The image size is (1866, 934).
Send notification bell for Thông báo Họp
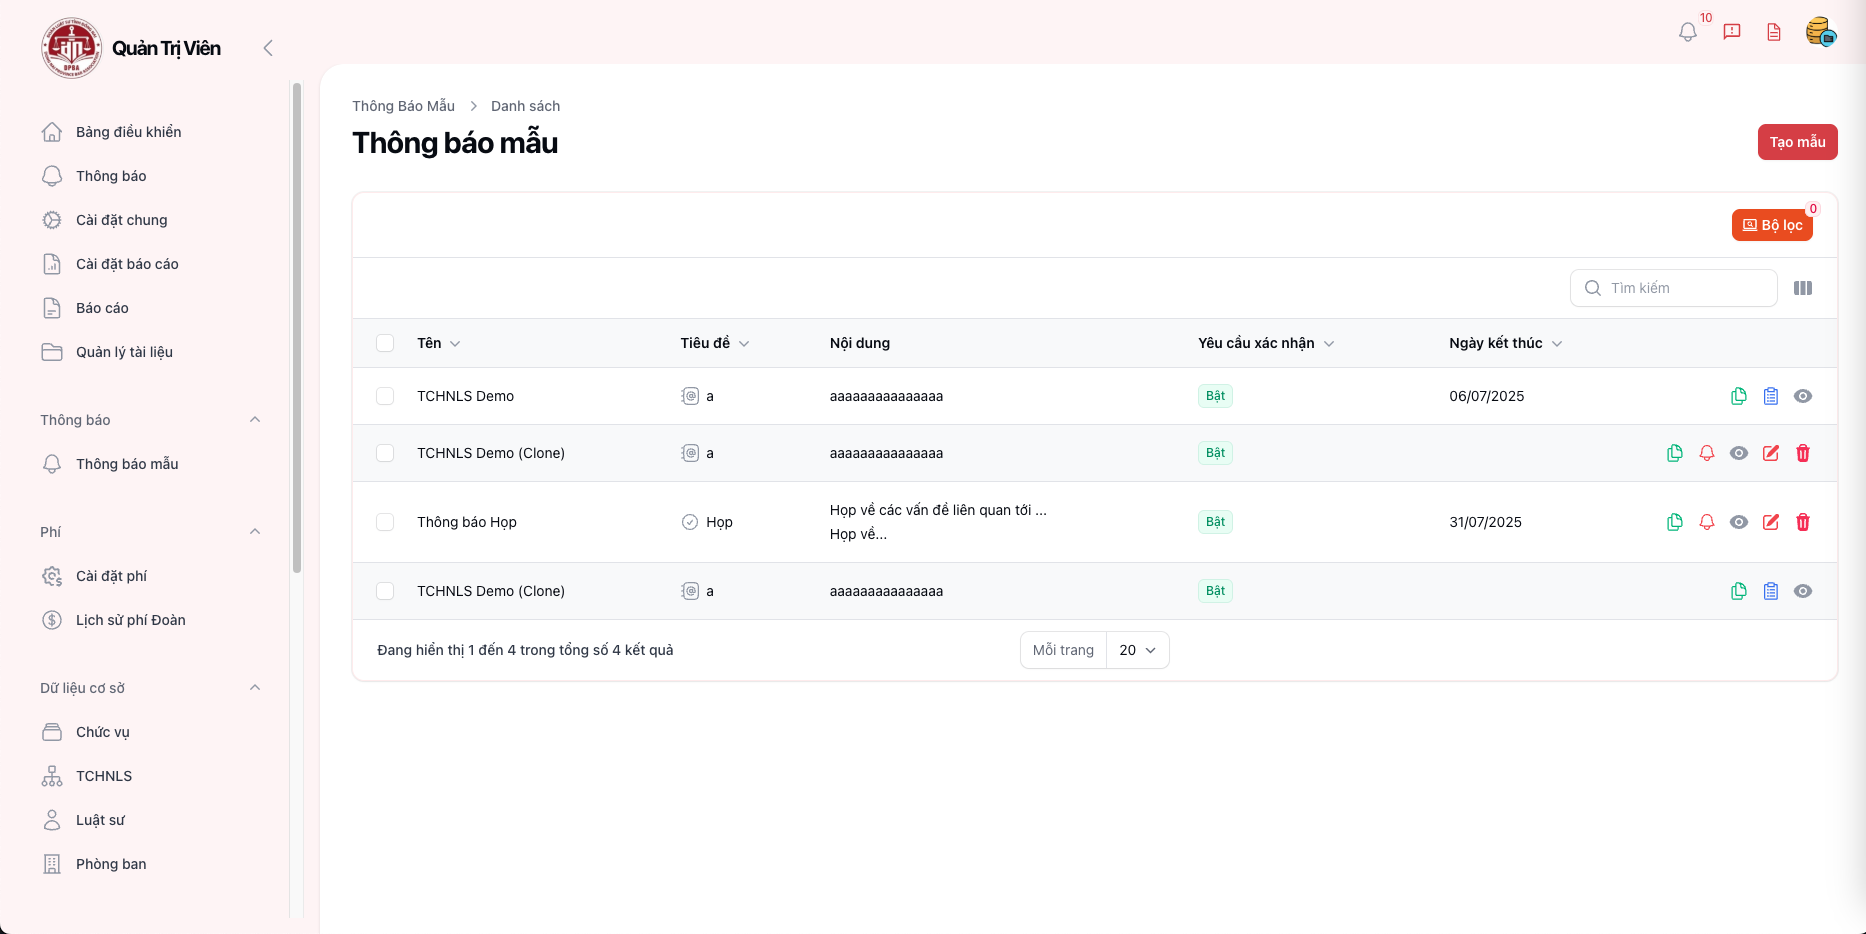click(x=1707, y=522)
